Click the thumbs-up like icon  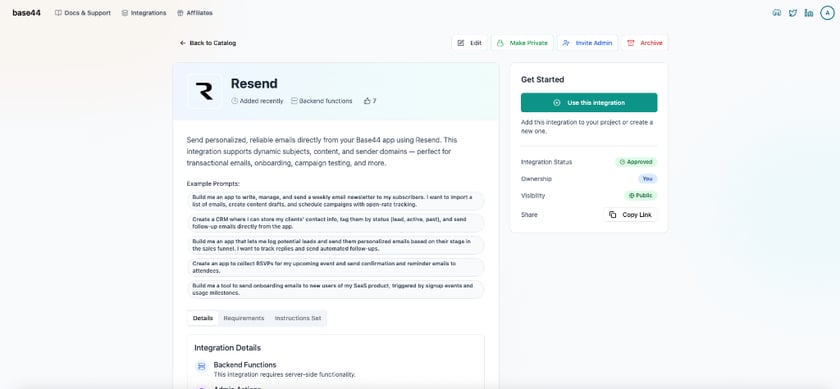(x=367, y=101)
